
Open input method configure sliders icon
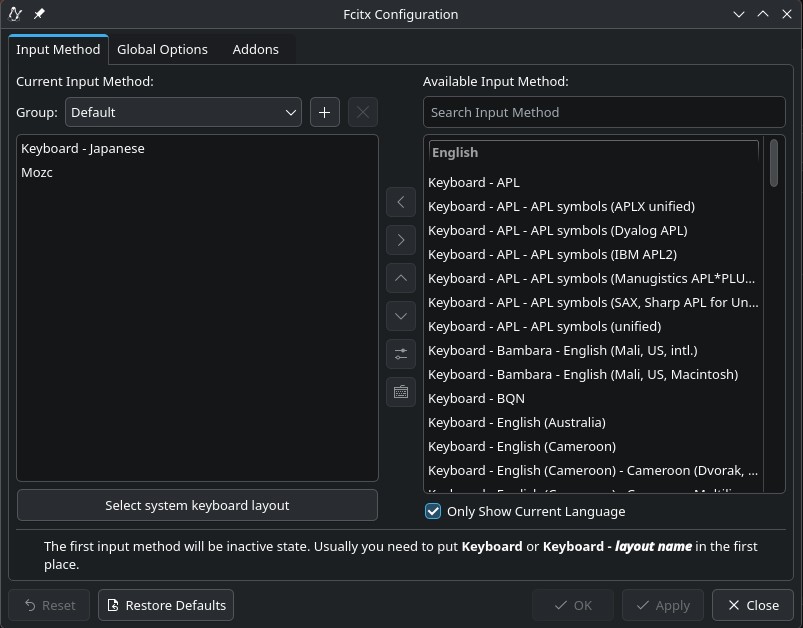401,354
